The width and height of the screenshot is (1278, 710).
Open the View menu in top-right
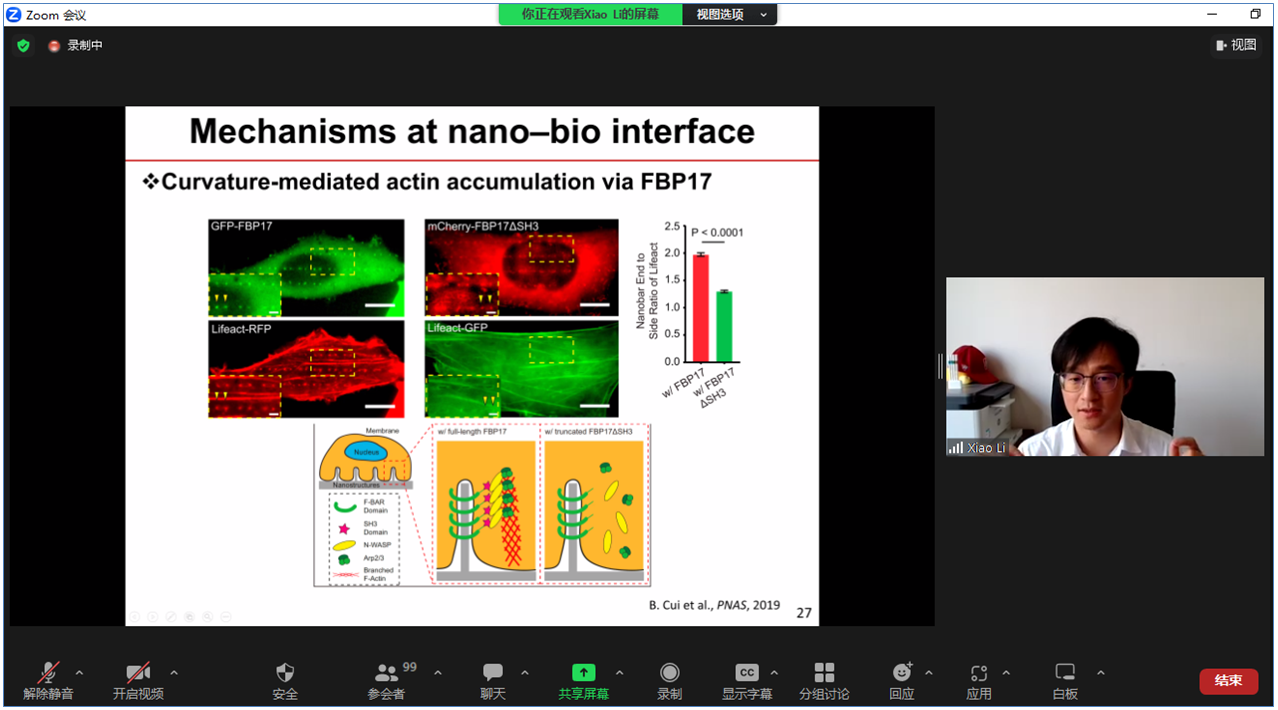pyautogui.click(x=1236, y=45)
